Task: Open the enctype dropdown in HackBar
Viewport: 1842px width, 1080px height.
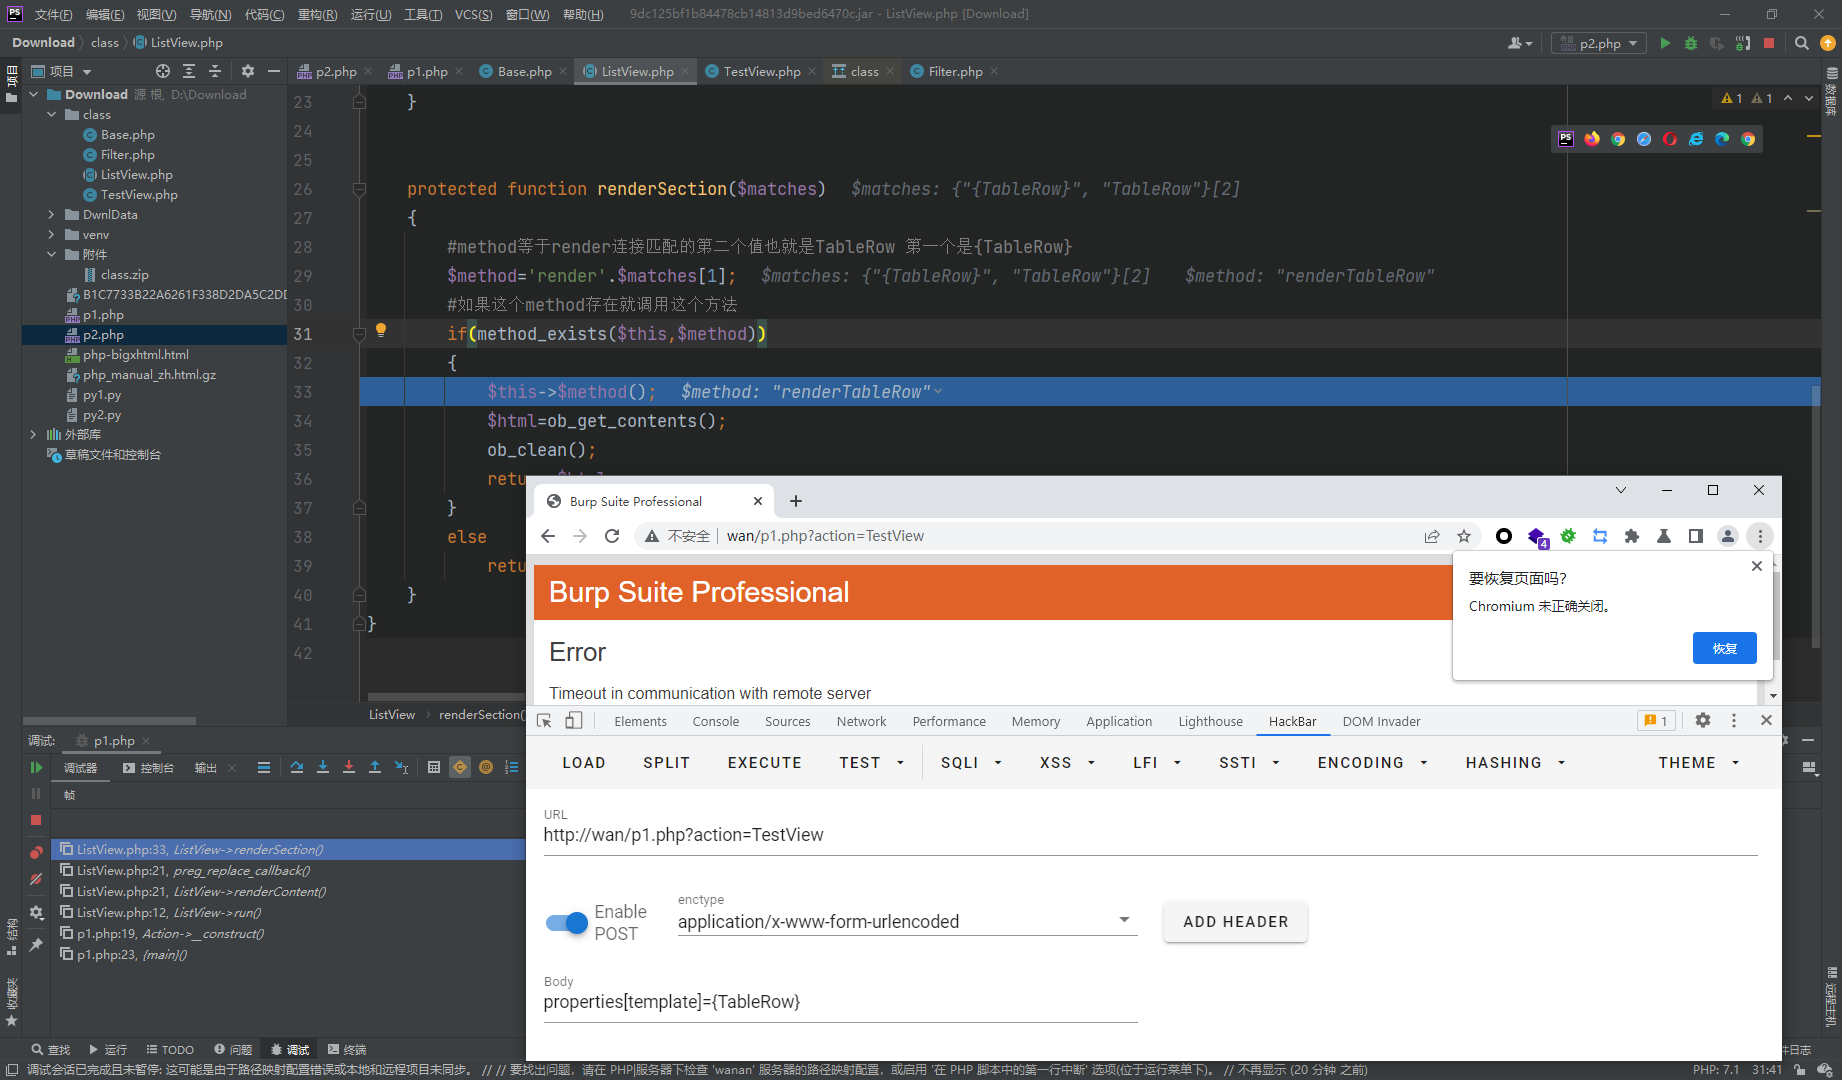Action: click(907, 922)
